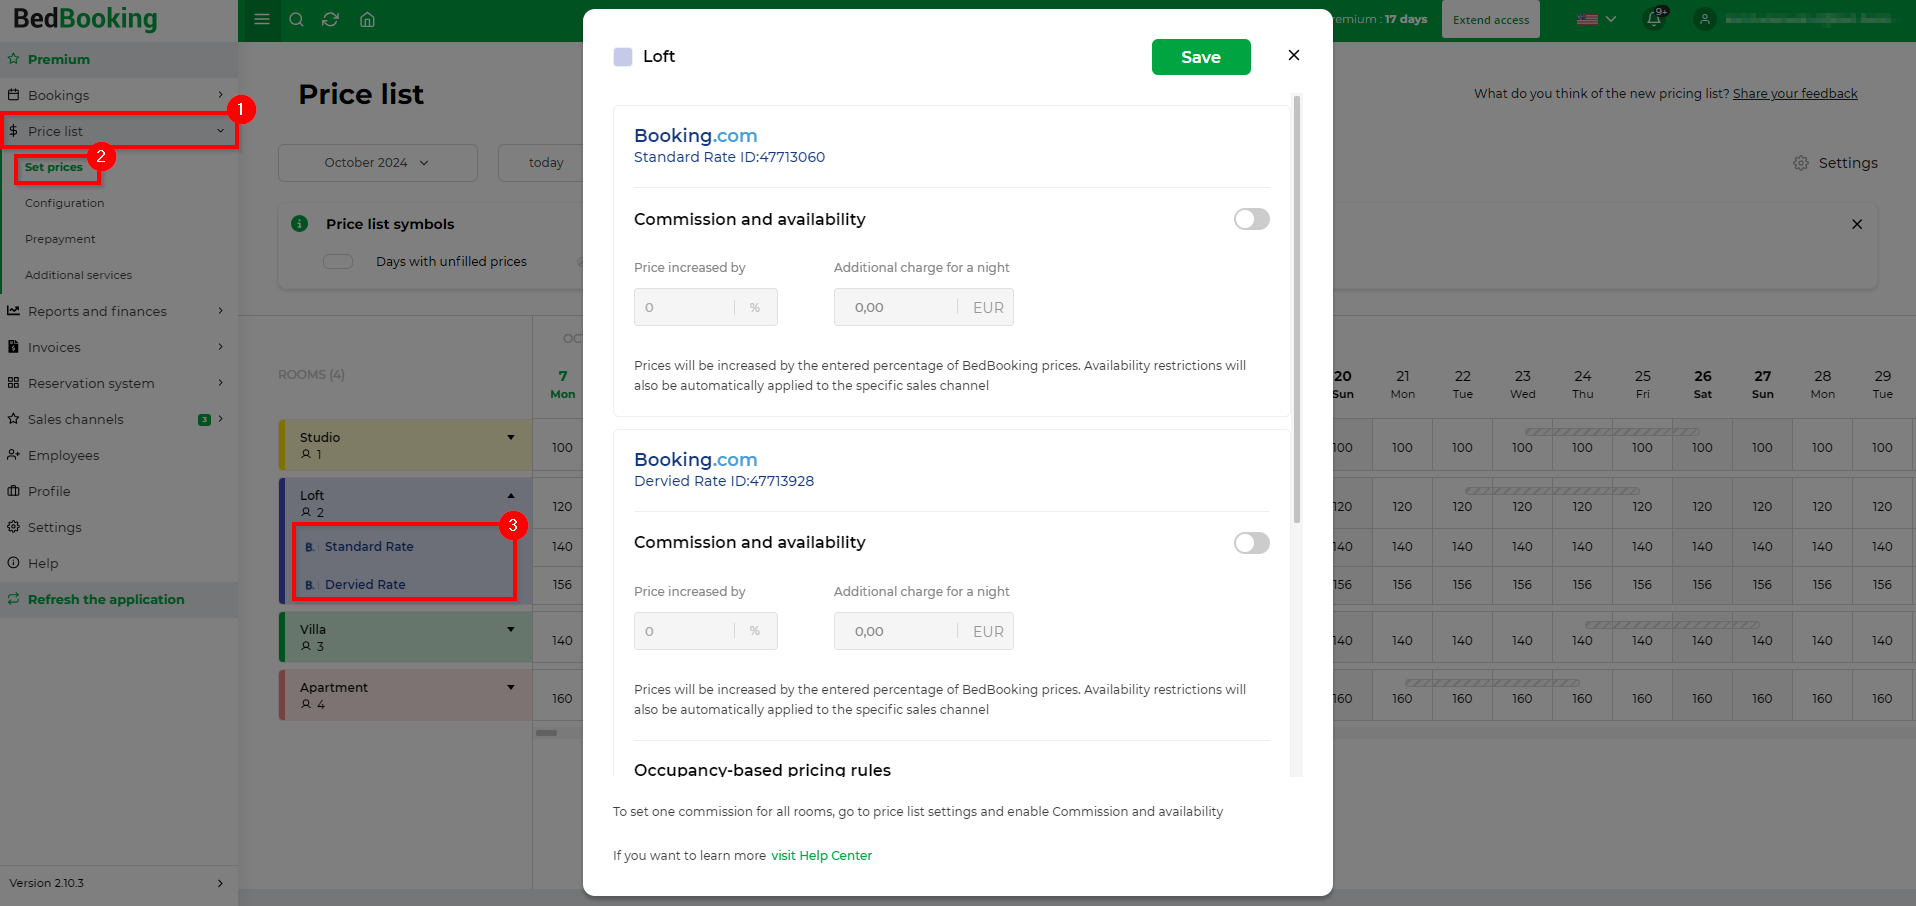1916x906 pixels.
Task: Click the Days with unfilled prices swatch
Action: (x=338, y=261)
